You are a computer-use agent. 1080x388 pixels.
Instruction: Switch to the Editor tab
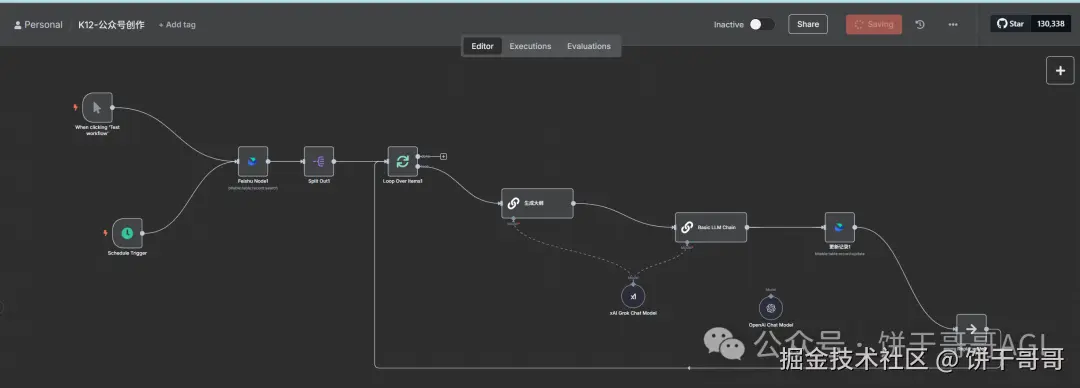tap(482, 46)
